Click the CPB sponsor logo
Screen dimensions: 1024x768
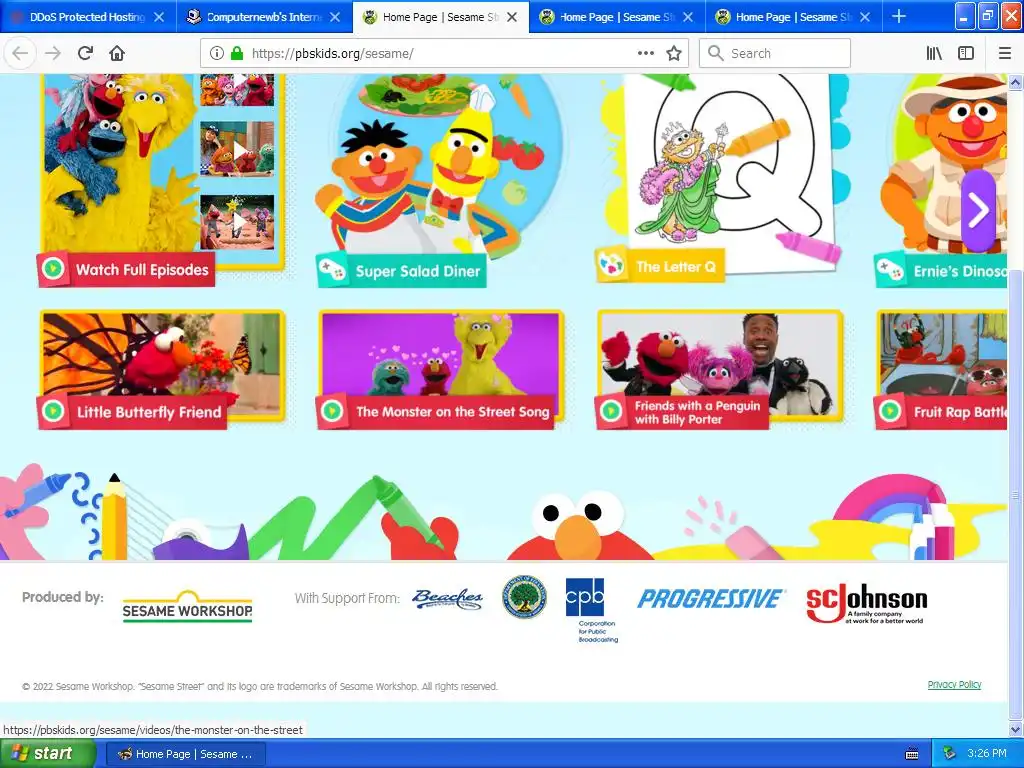pyautogui.click(x=592, y=609)
